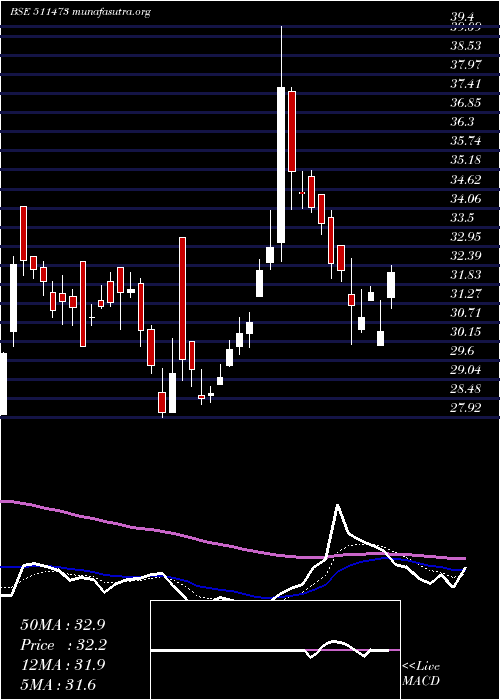The image size is (500, 700).
Task: Select the 27.92 price axis label
Action: 465,408
